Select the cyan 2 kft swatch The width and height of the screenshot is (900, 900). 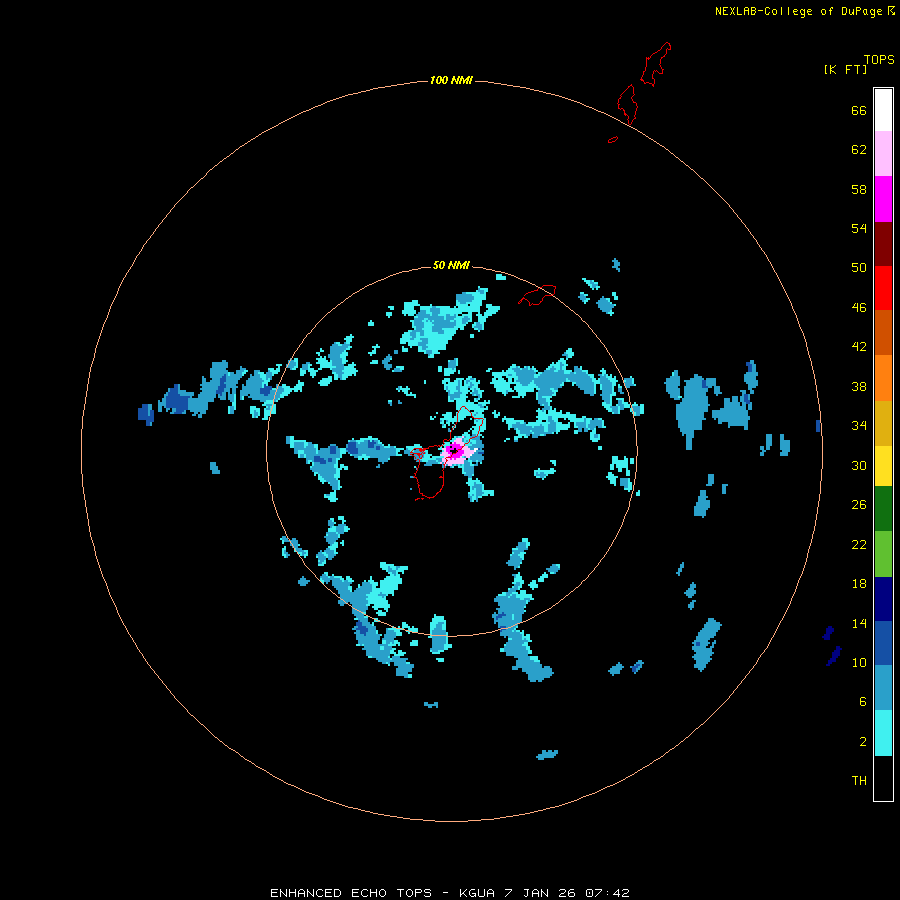click(x=883, y=733)
